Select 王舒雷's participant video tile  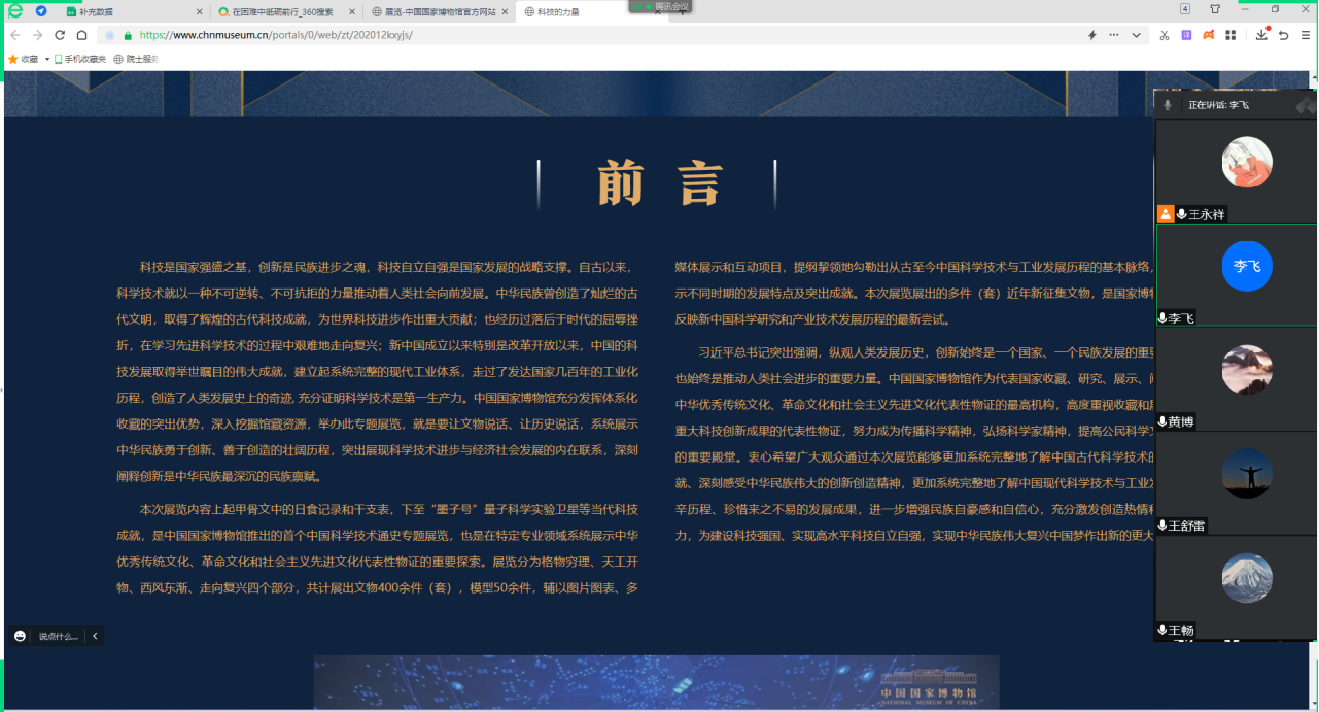[1236, 483]
